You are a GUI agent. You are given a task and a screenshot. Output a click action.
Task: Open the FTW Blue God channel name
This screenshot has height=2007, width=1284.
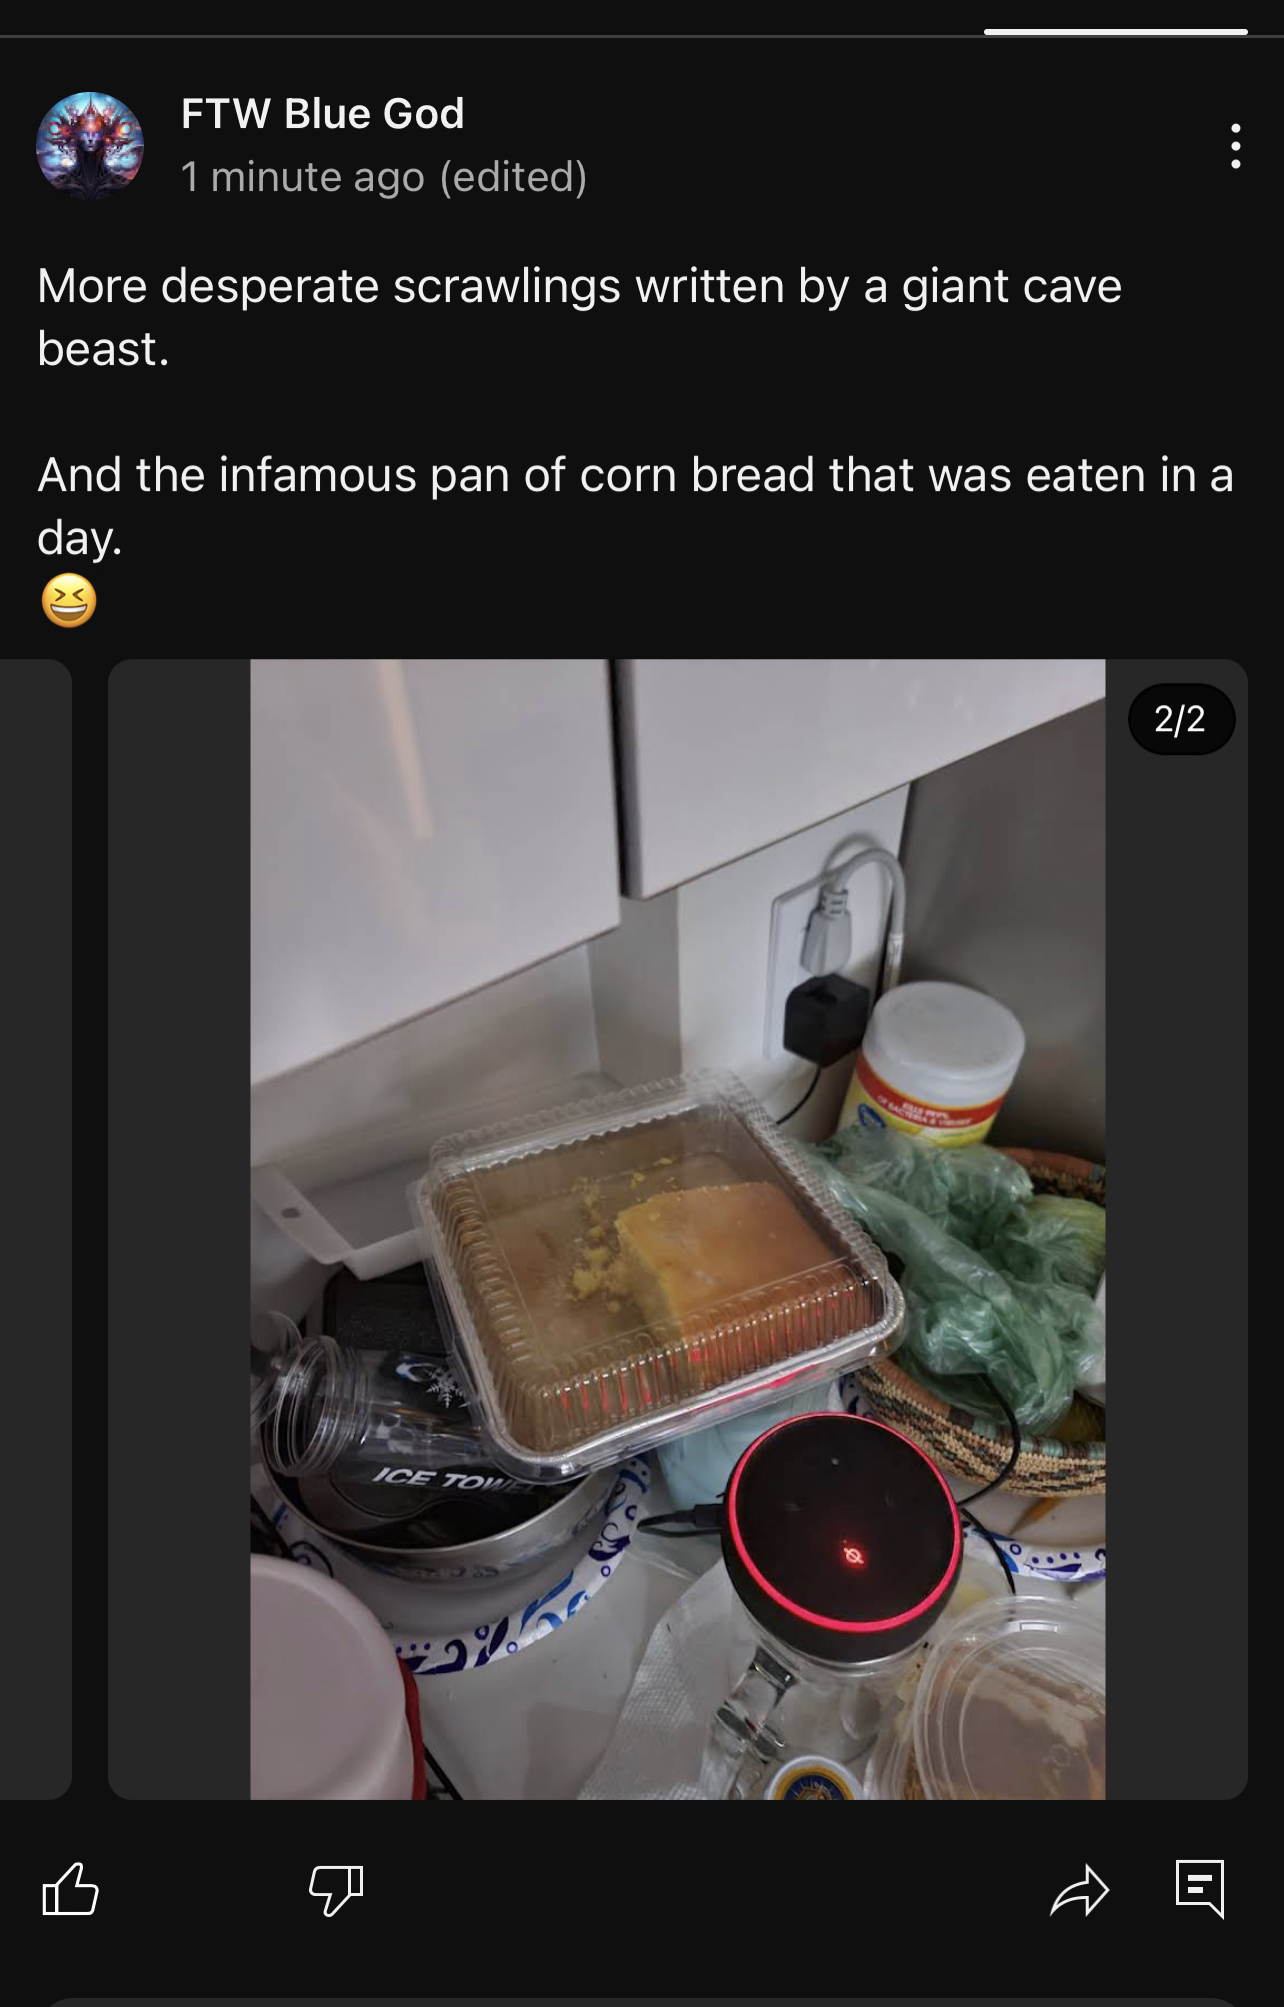[x=322, y=114]
